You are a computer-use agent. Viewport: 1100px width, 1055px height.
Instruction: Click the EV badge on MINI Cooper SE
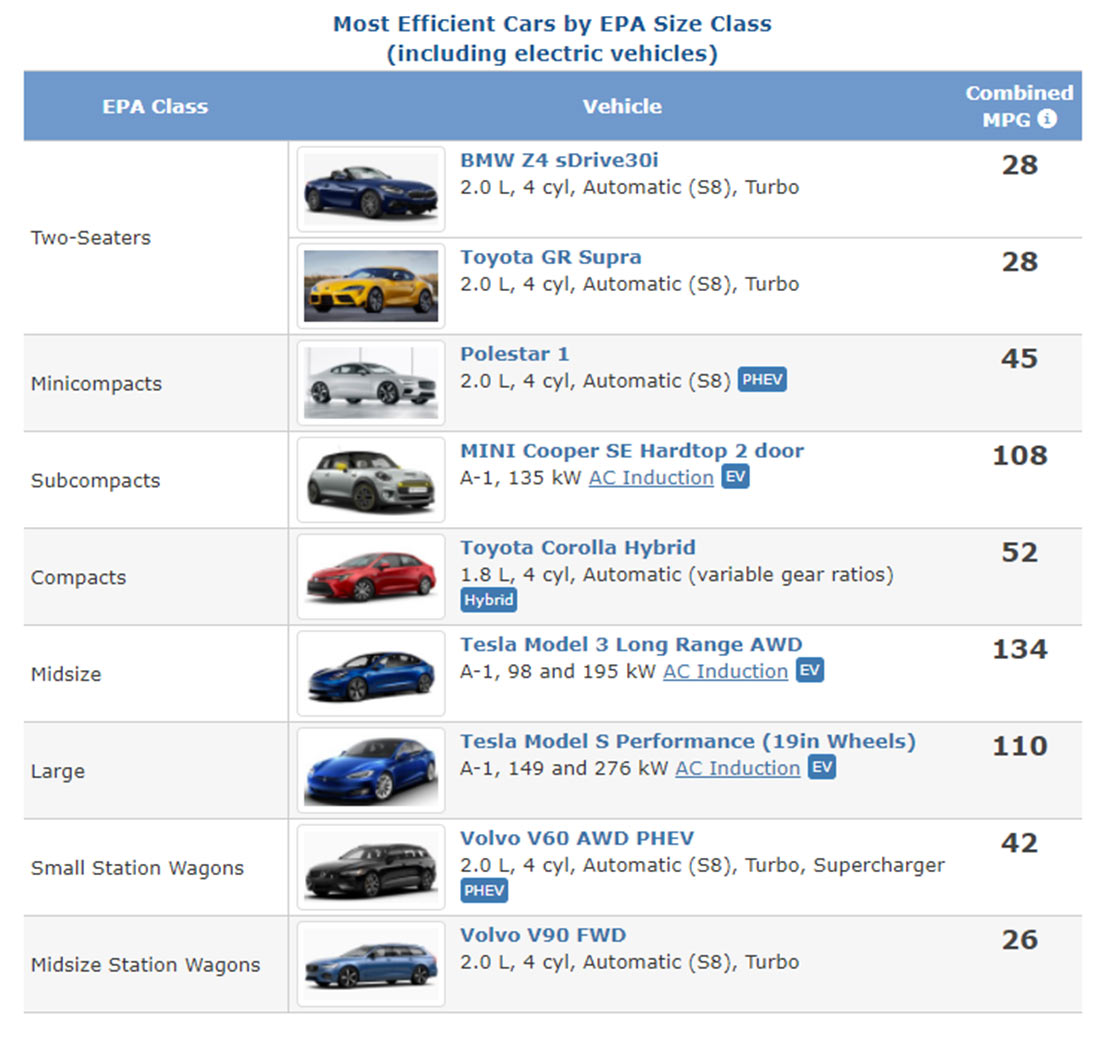(735, 477)
